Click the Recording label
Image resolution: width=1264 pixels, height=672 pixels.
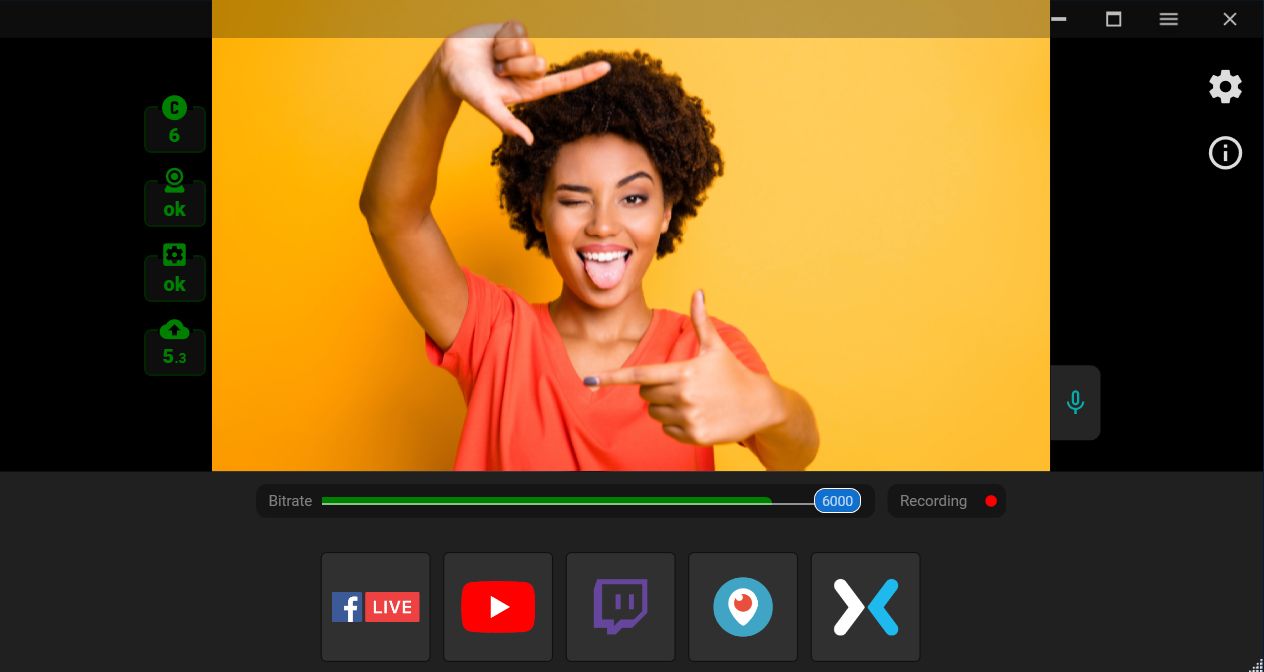[933, 500]
